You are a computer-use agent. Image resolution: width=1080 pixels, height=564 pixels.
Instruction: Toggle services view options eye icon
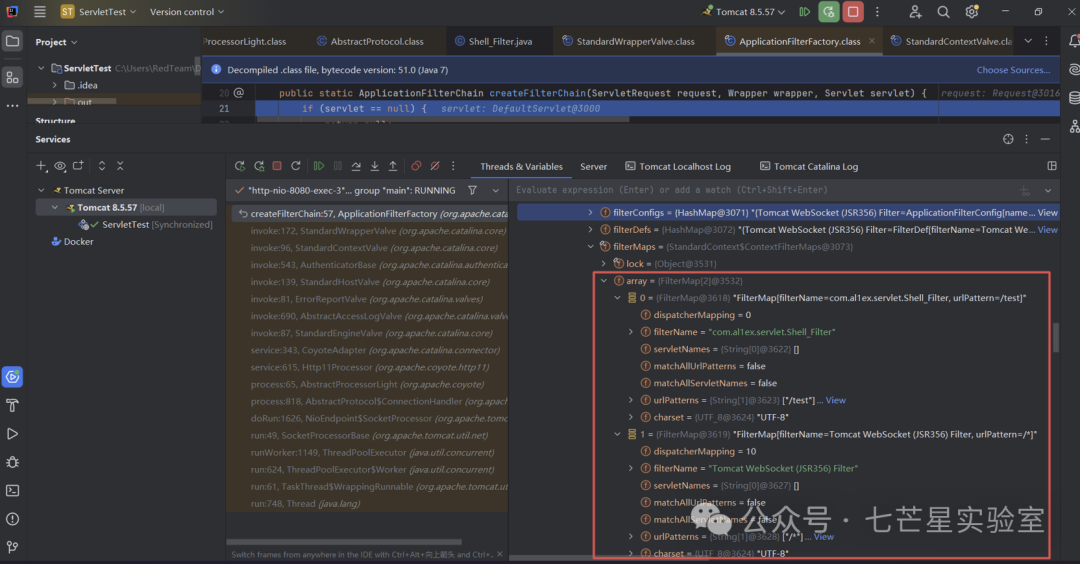pyautogui.click(x=60, y=166)
